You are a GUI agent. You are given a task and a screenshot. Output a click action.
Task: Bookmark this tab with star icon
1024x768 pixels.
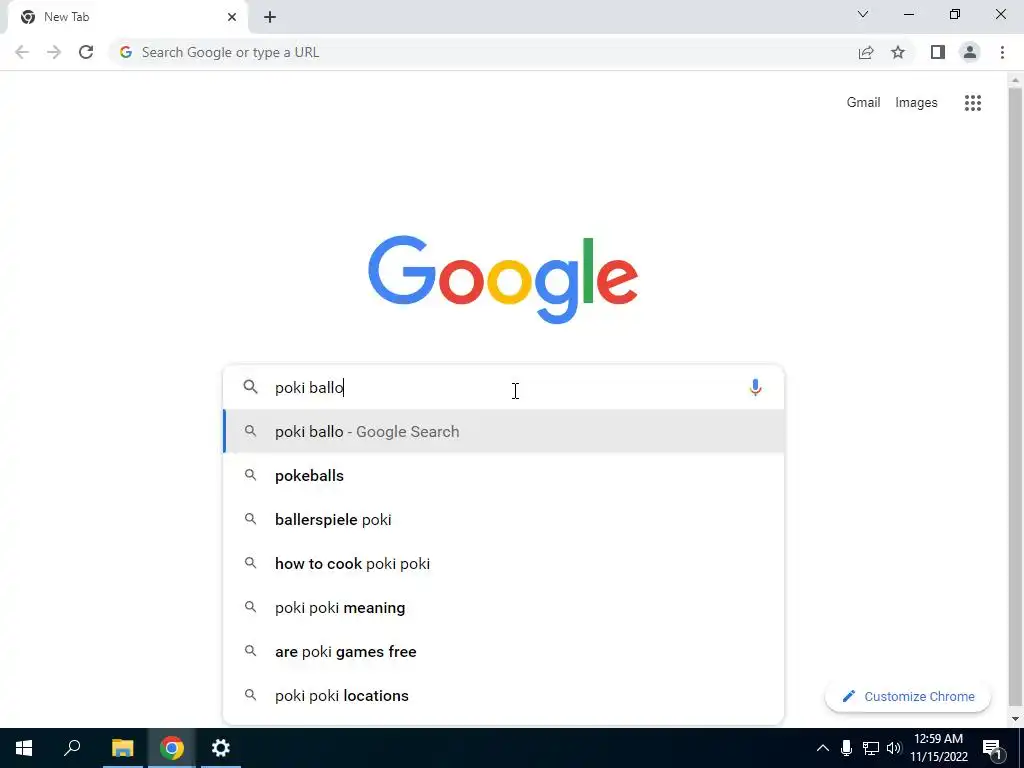pyautogui.click(x=898, y=52)
